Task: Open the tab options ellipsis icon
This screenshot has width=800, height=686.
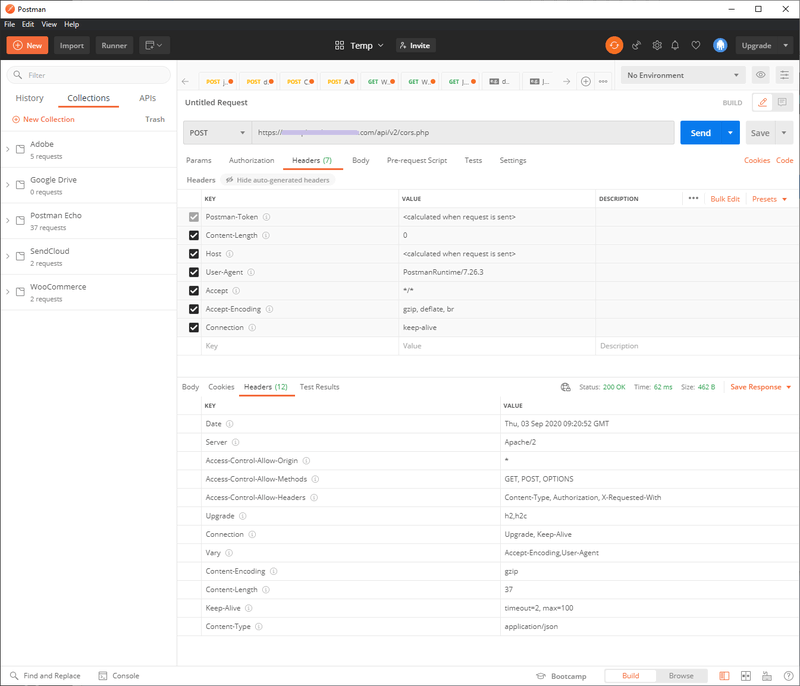Action: 603,82
